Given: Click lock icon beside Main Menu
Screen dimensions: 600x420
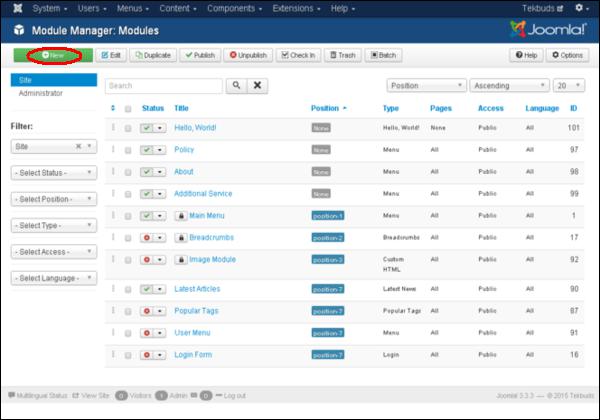Looking at the screenshot, I should pyautogui.click(x=181, y=216).
